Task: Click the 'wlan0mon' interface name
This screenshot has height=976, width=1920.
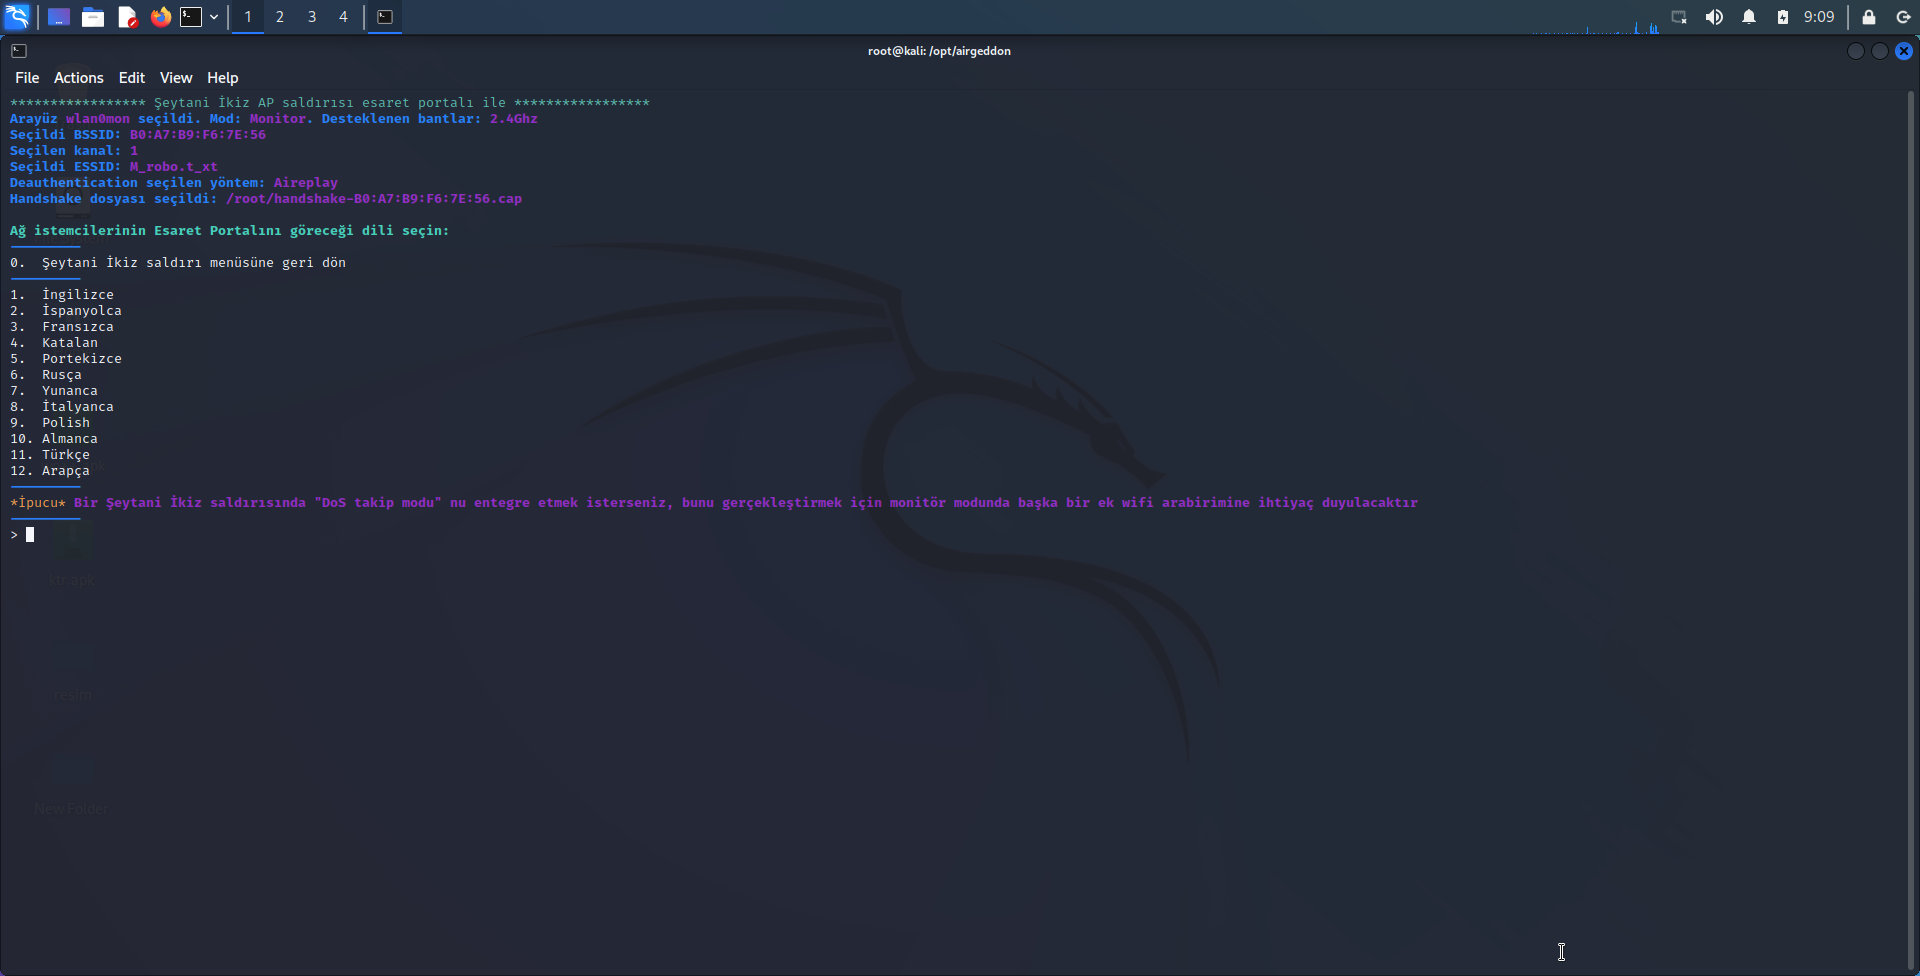Action: (x=98, y=119)
